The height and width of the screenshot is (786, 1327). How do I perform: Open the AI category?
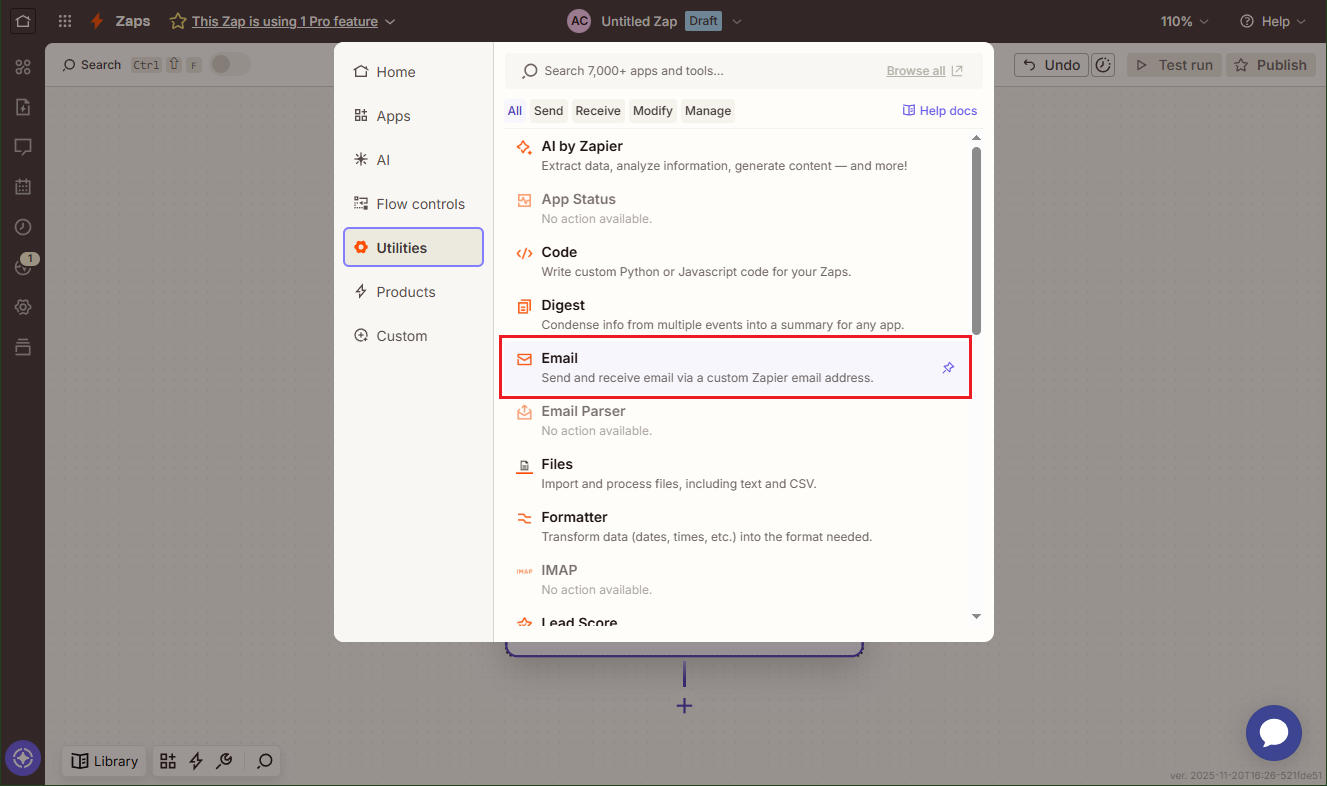click(414, 160)
